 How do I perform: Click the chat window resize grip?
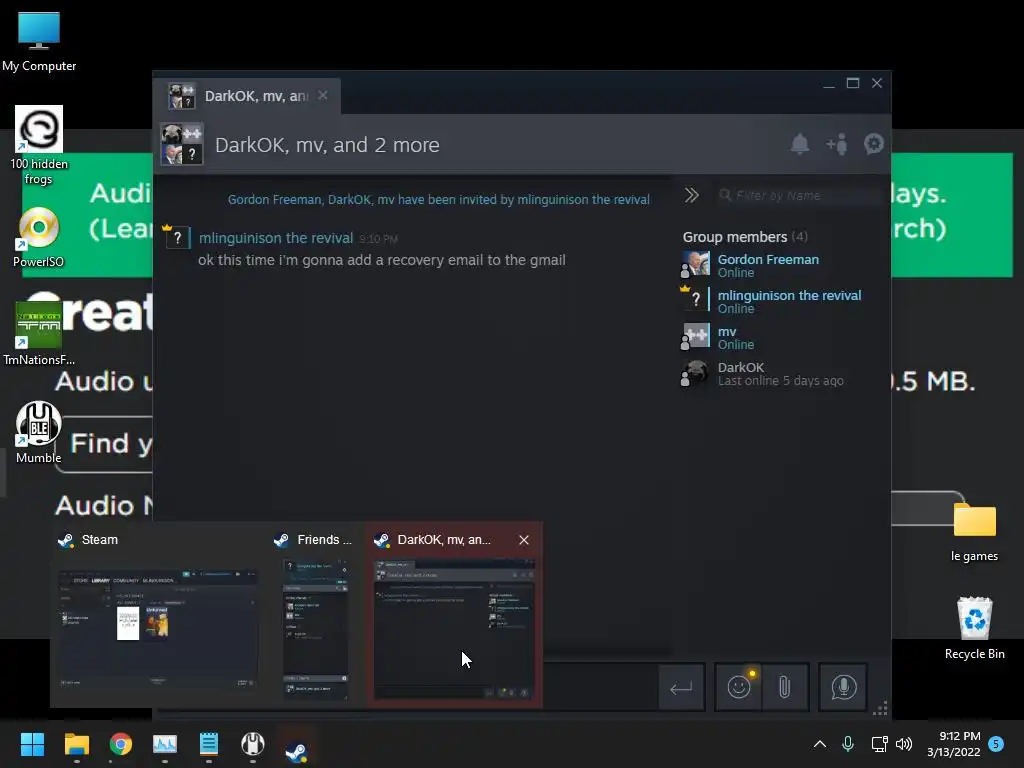click(x=880, y=709)
